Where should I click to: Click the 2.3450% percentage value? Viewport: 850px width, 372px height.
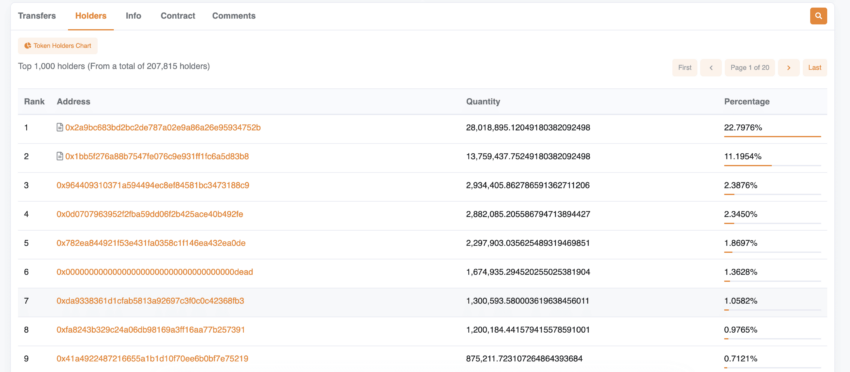click(740, 214)
